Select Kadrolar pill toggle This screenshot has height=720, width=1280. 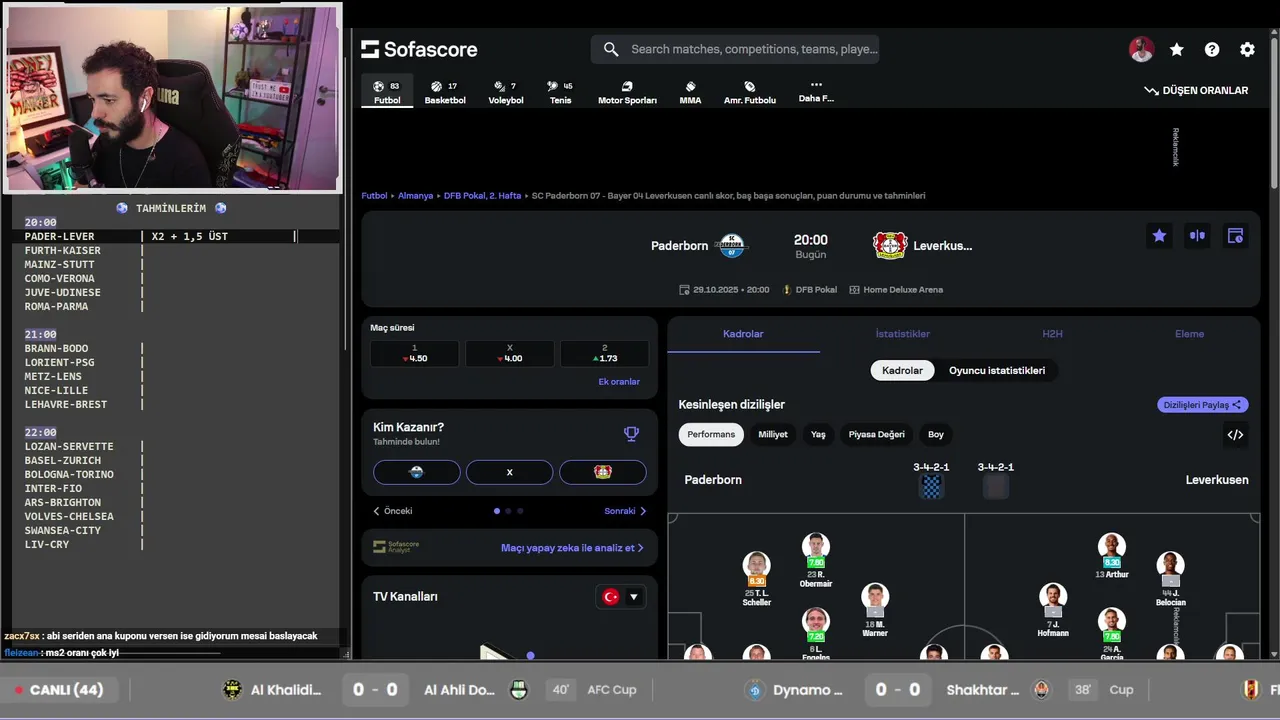[x=902, y=370]
